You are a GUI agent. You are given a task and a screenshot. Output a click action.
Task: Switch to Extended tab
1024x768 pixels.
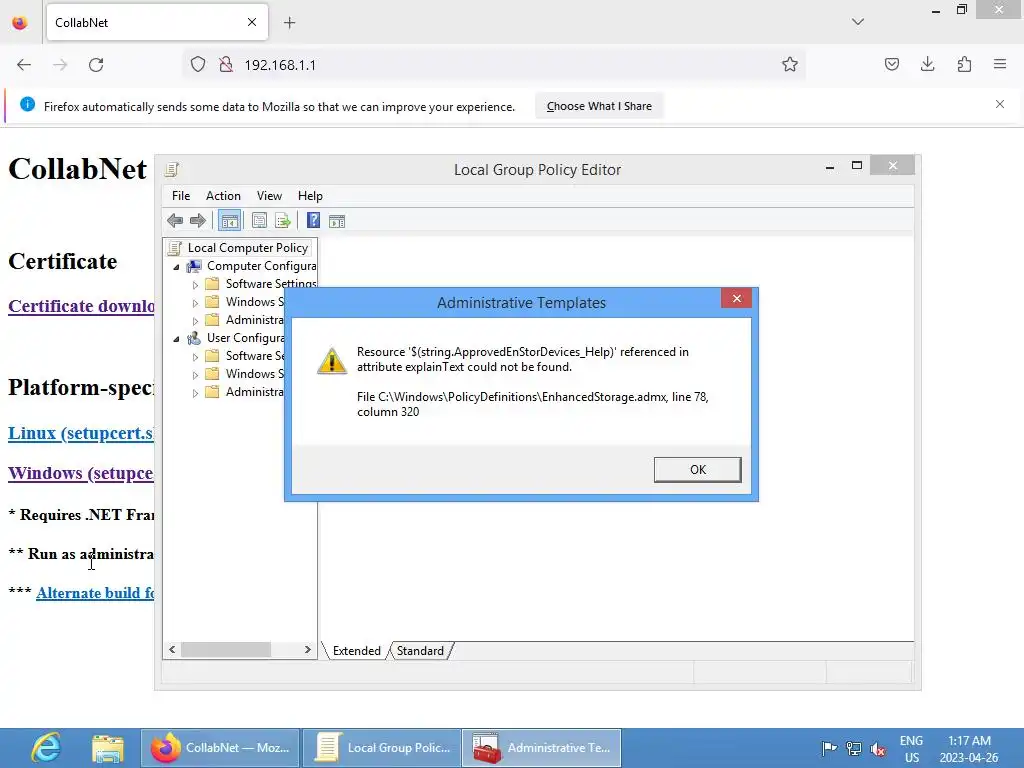coord(357,650)
